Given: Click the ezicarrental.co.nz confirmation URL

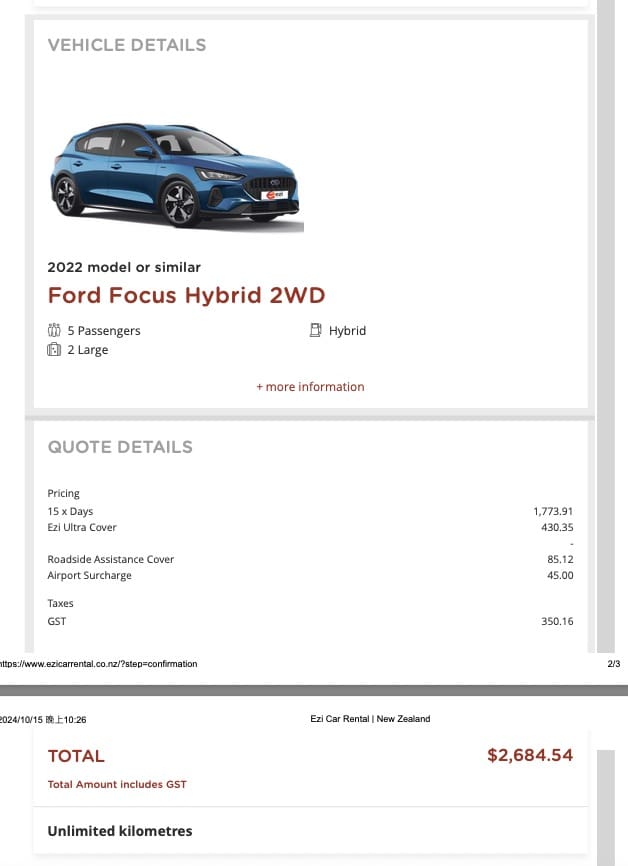Looking at the screenshot, I should [x=98, y=664].
